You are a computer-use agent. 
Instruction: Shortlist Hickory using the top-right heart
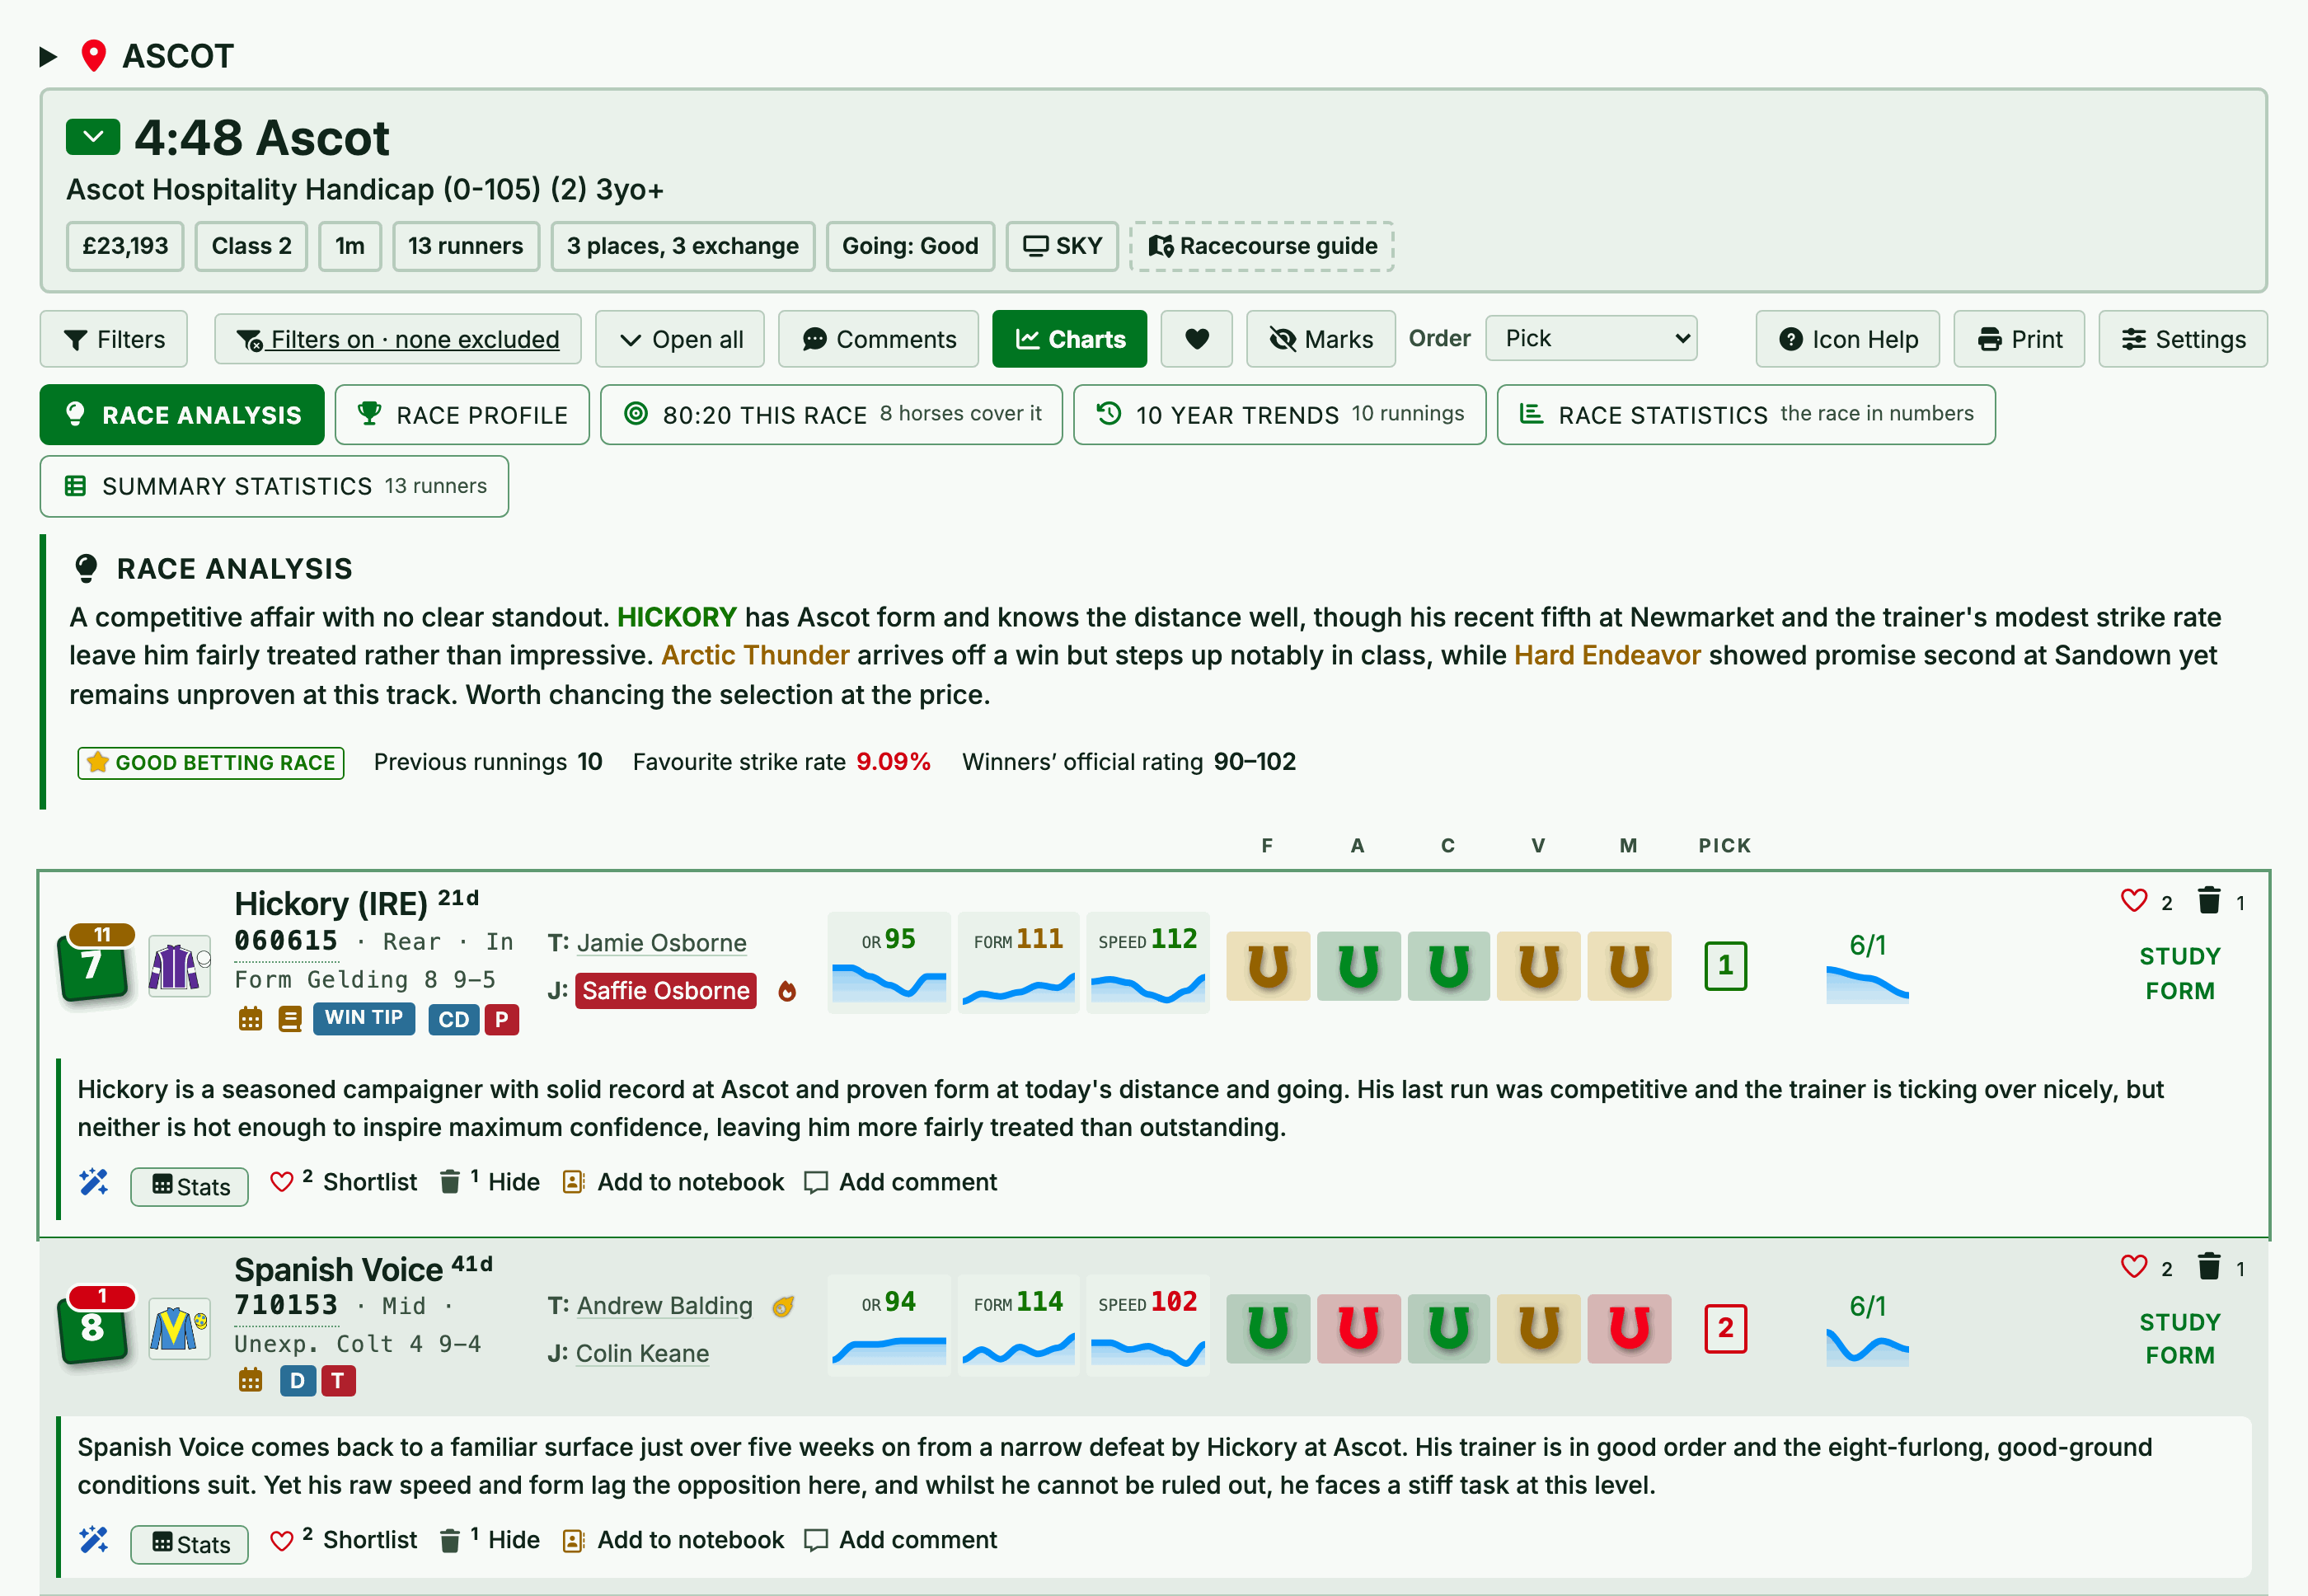pos(2134,901)
